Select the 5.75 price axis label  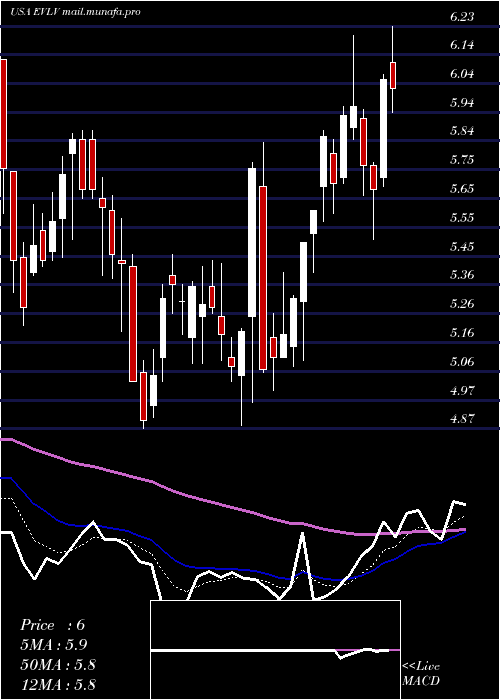pos(462,160)
